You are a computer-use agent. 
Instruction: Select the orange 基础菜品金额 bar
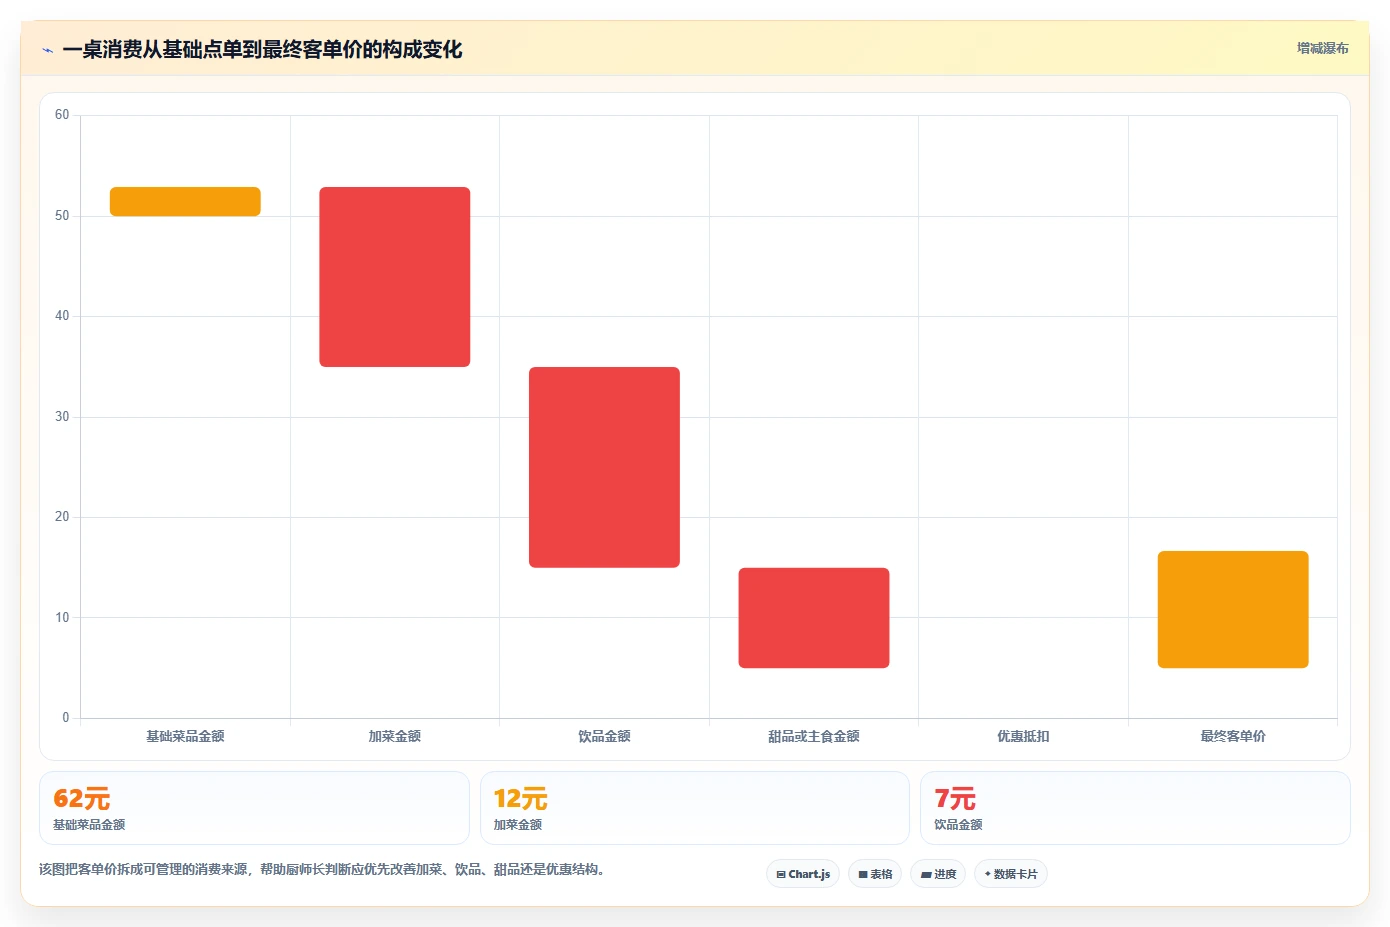(x=185, y=201)
